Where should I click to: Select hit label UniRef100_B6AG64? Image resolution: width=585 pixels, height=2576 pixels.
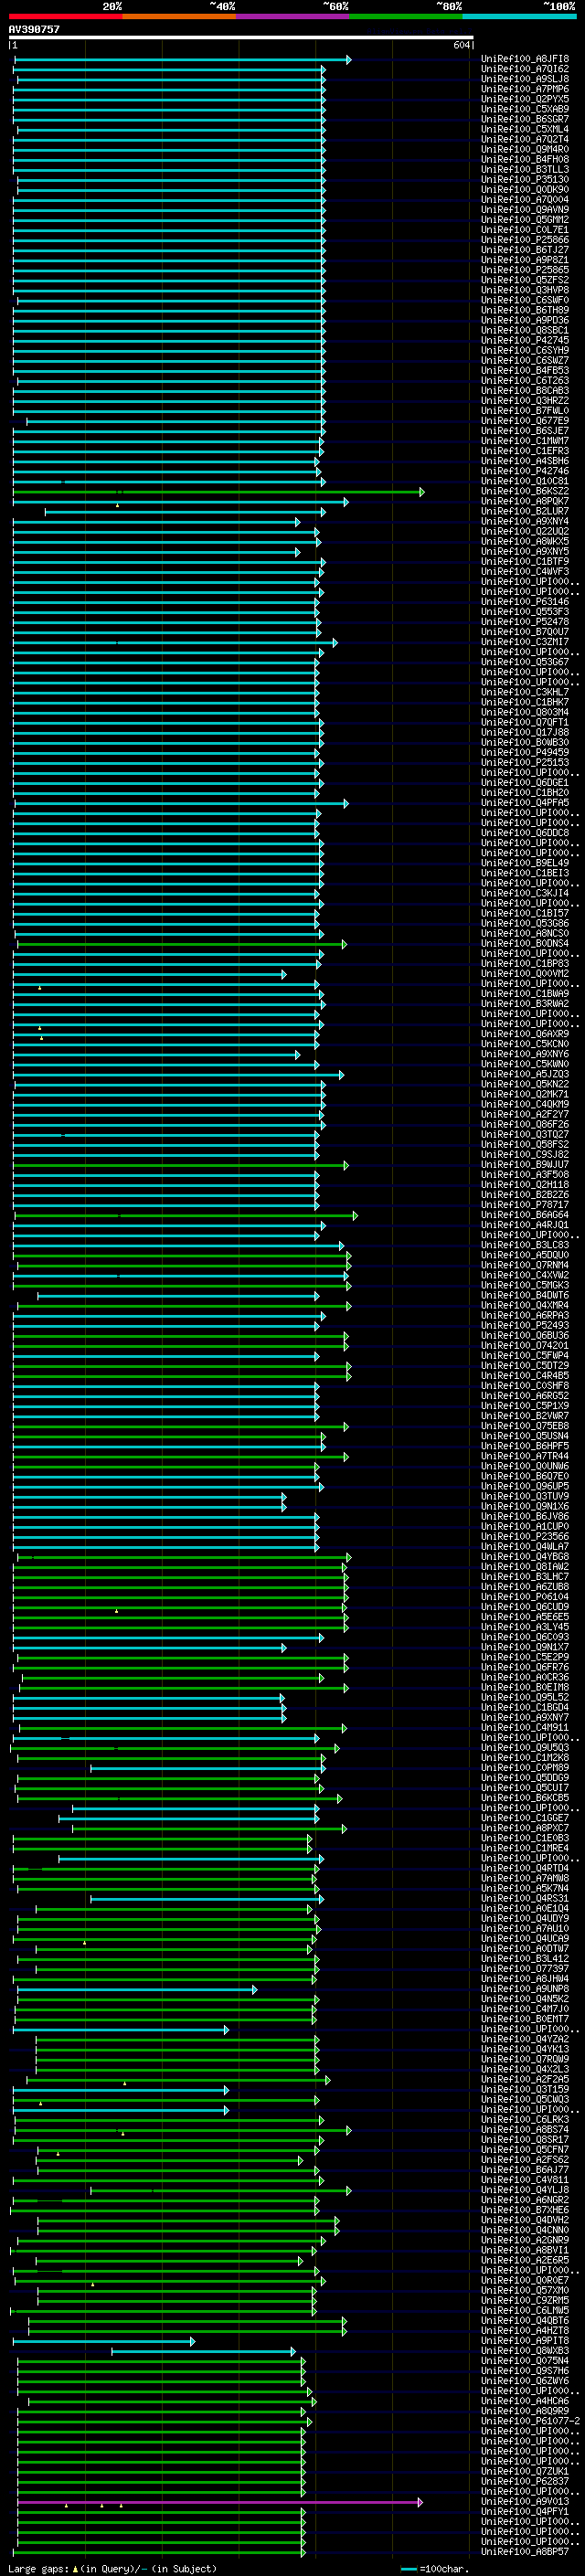(525, 1215)
